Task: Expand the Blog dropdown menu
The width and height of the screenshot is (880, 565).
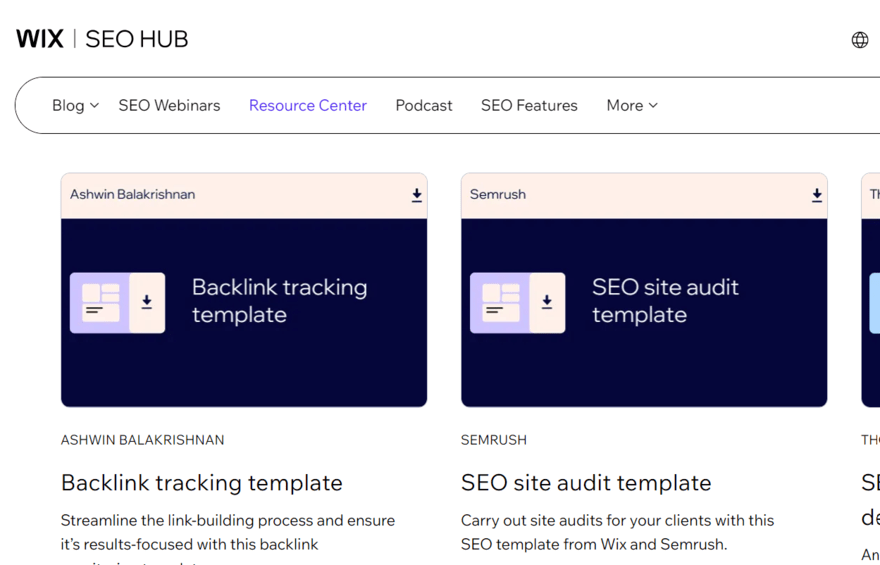Action: pyautogui.click(x=75, y=105)
